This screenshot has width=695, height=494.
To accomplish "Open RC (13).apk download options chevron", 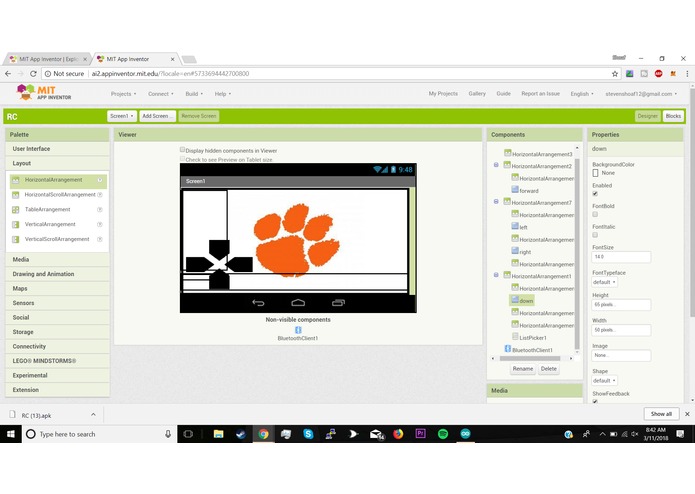I will click(x=93, y=415).
